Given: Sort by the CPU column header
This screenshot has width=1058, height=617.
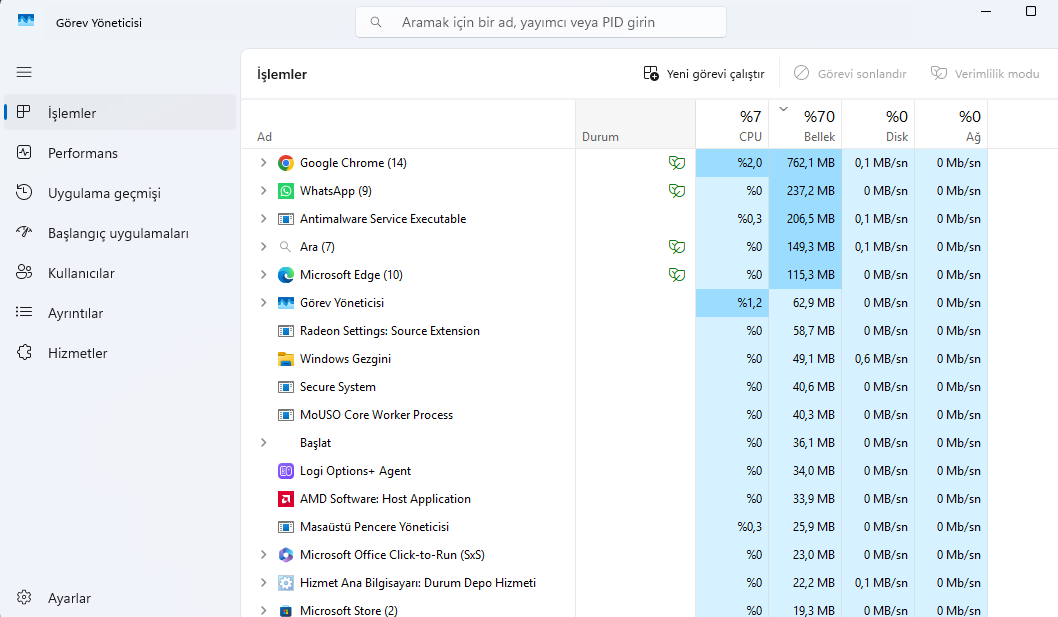Looking at the screenshot, I should [x=732, y=124].
